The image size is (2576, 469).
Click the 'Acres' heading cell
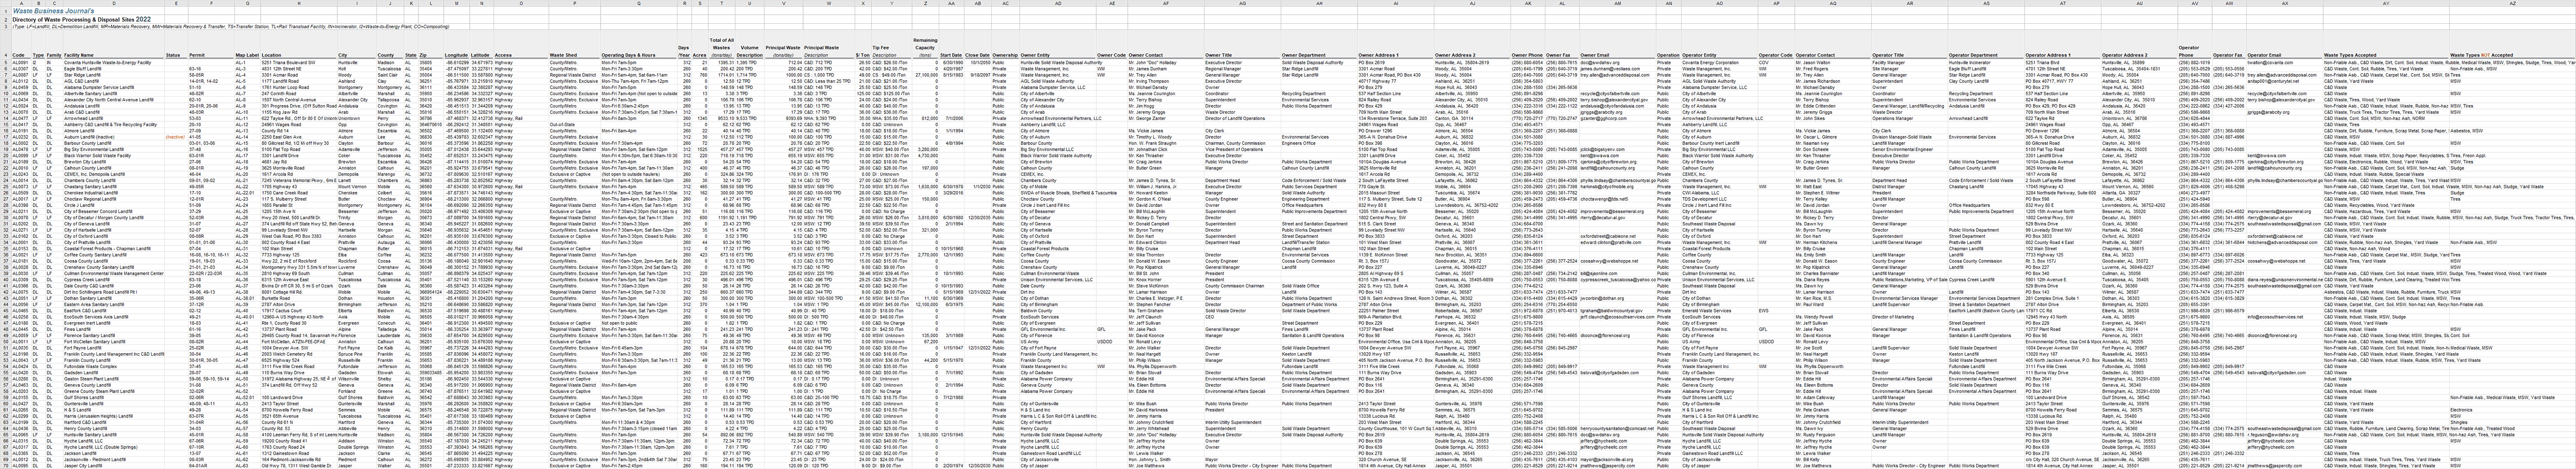coord(700,55)
